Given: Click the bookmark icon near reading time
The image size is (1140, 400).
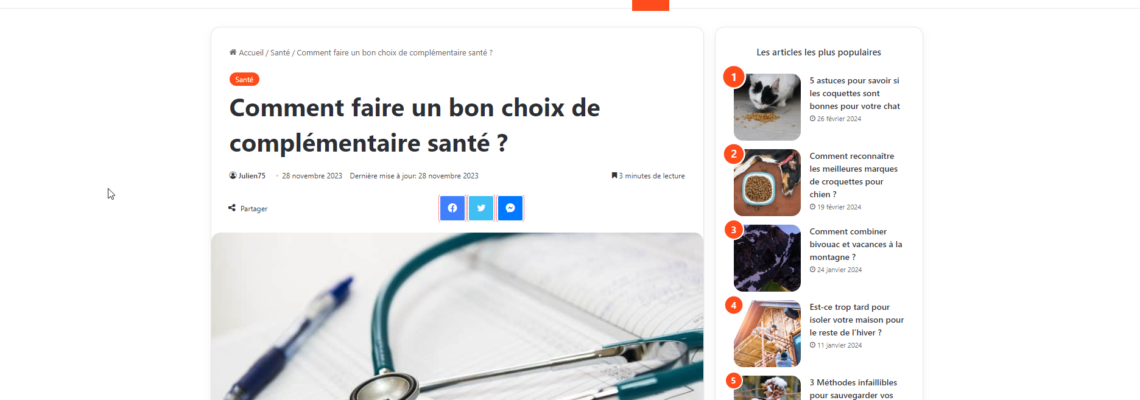Looking at the screenshot, I should point(614,175).
